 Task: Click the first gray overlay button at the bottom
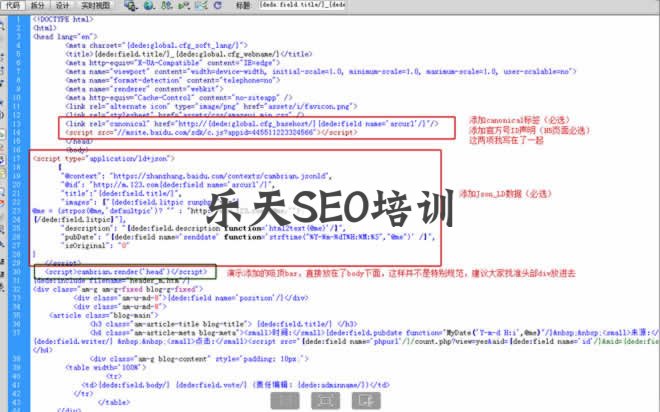coord(285,401)
